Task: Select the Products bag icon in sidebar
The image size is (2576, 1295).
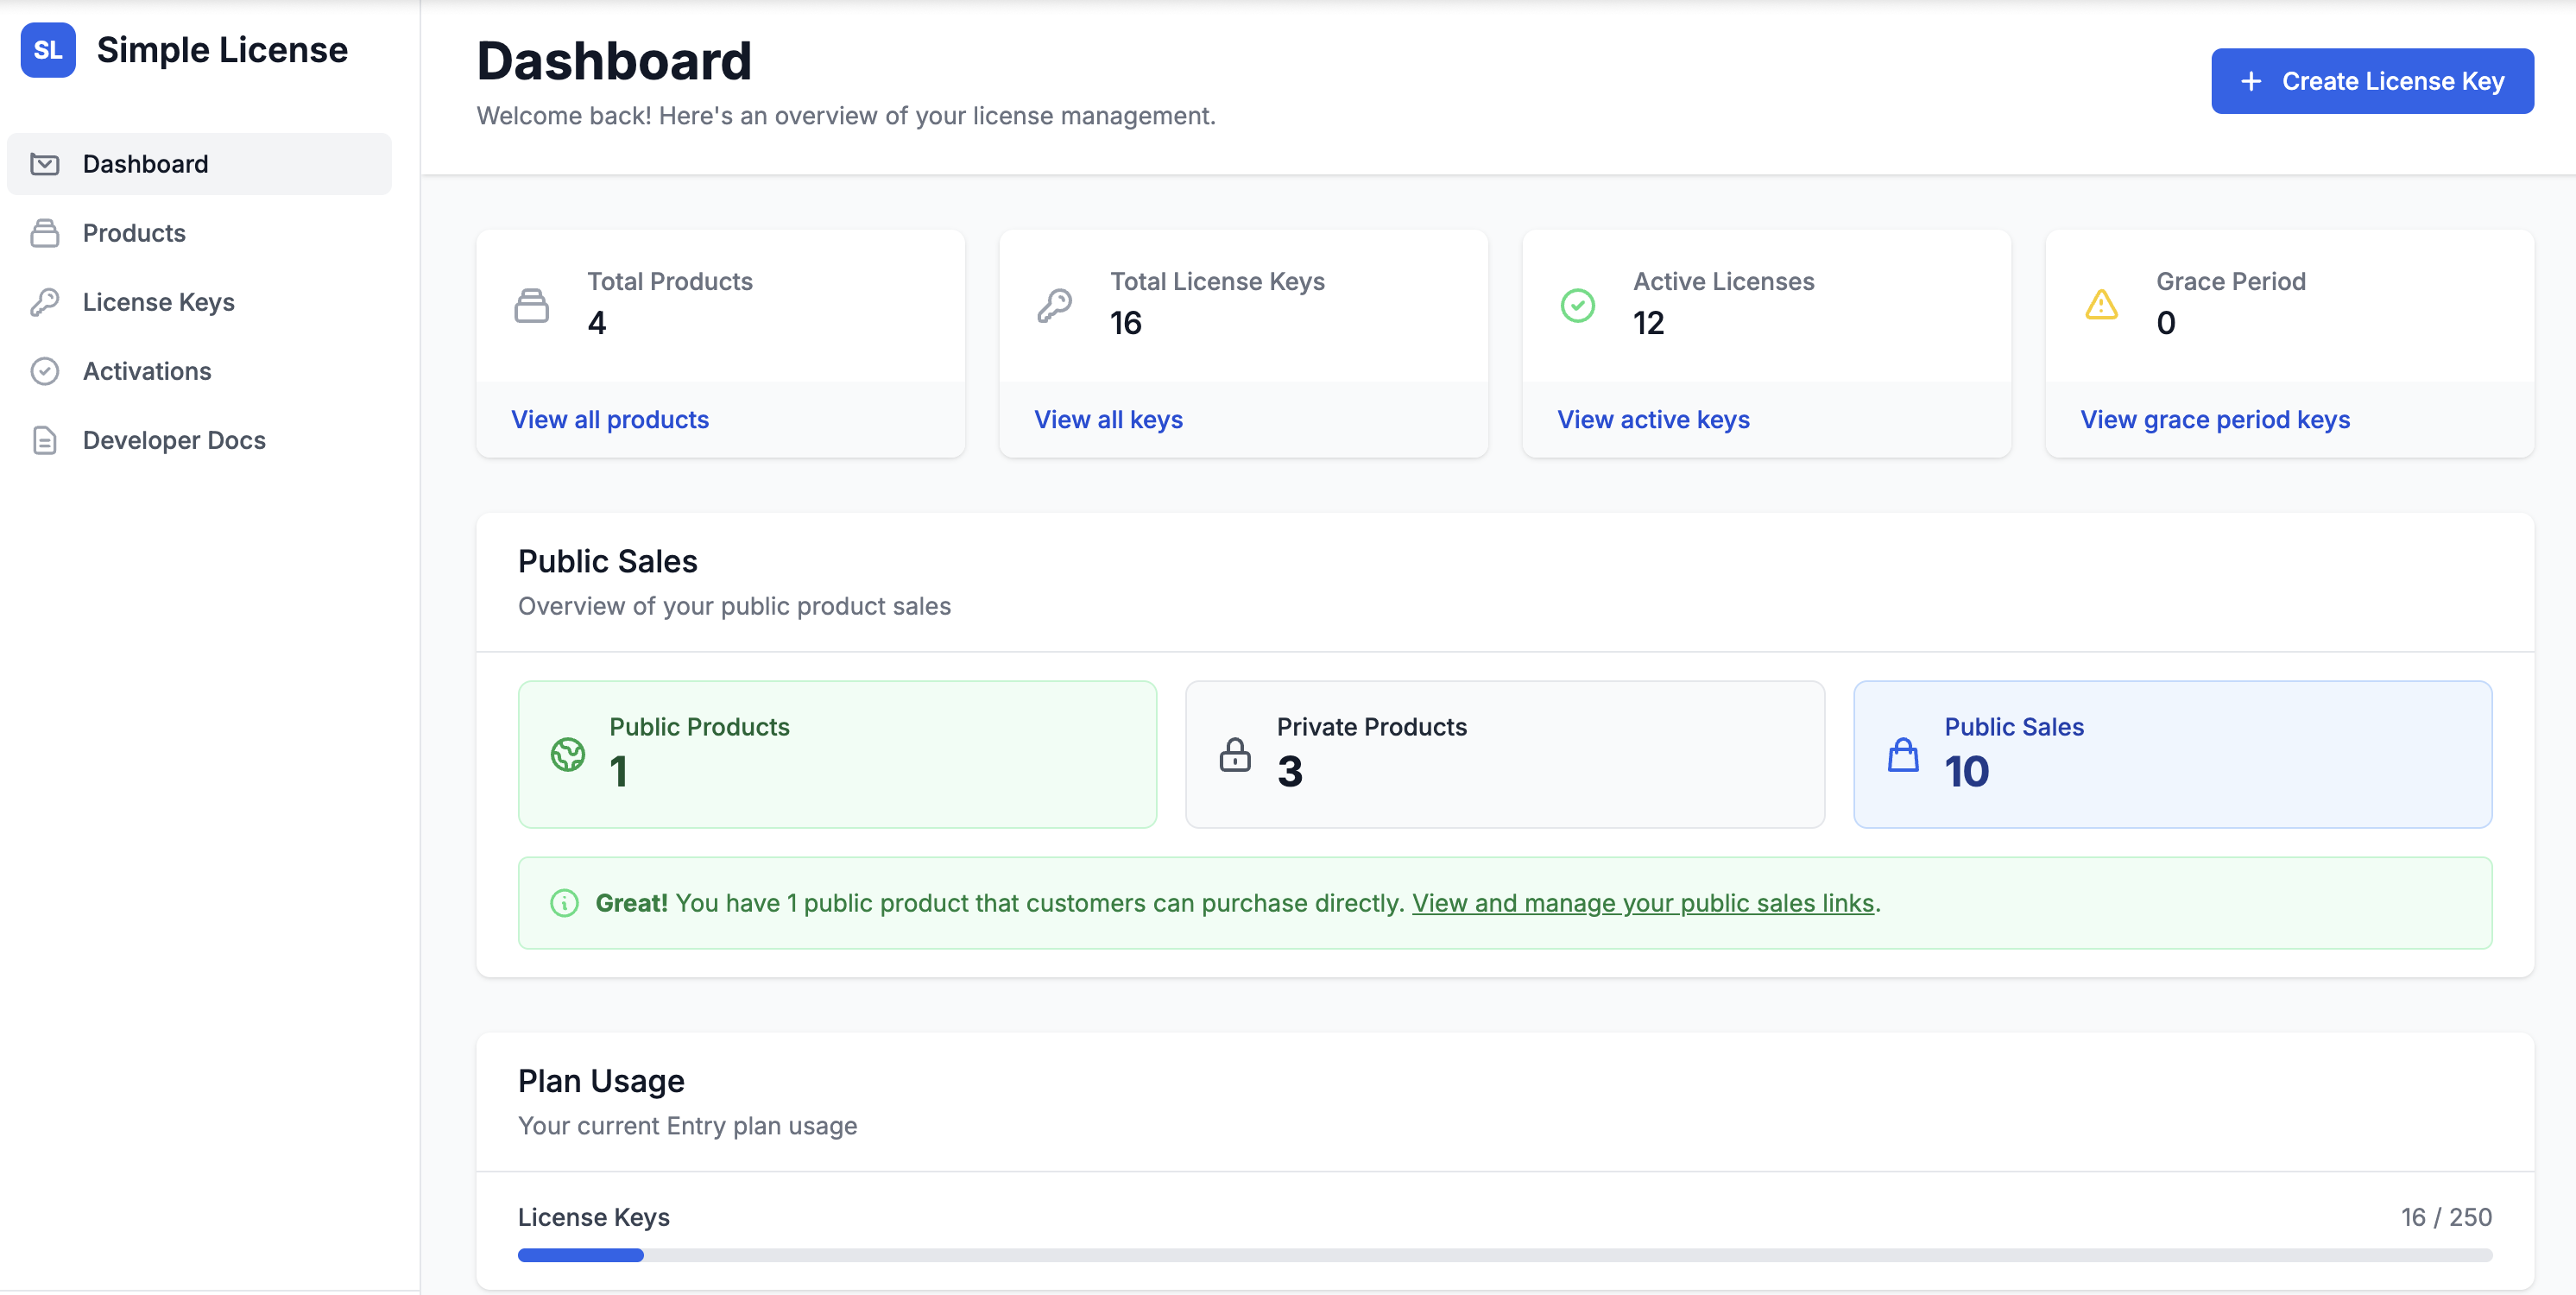Action: [x=45, y=232]
